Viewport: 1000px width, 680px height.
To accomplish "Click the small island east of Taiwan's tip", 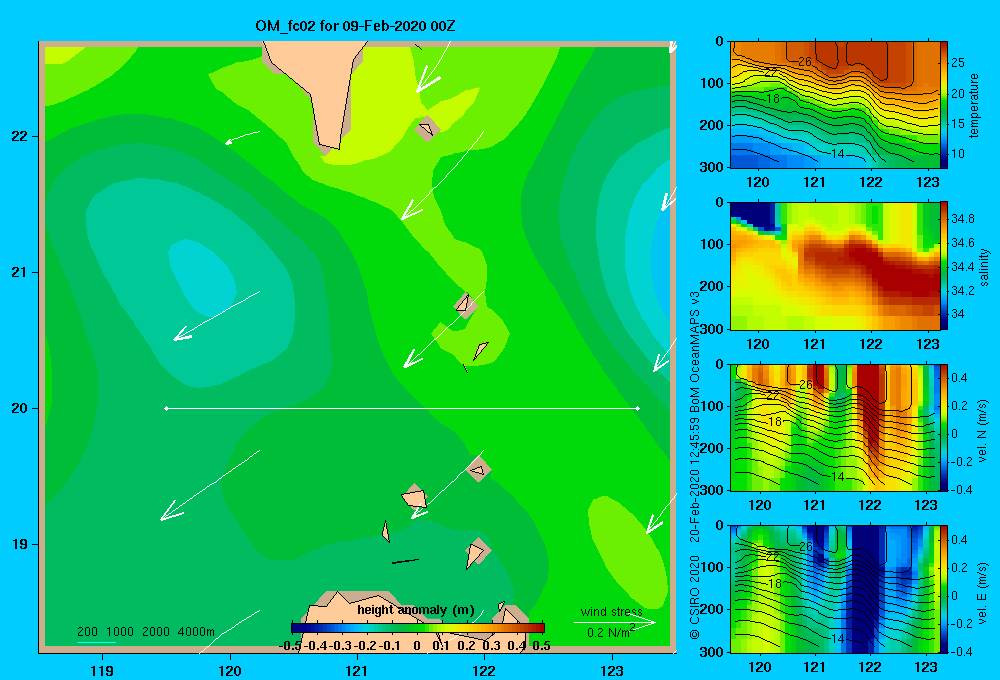I will (427, 129).
